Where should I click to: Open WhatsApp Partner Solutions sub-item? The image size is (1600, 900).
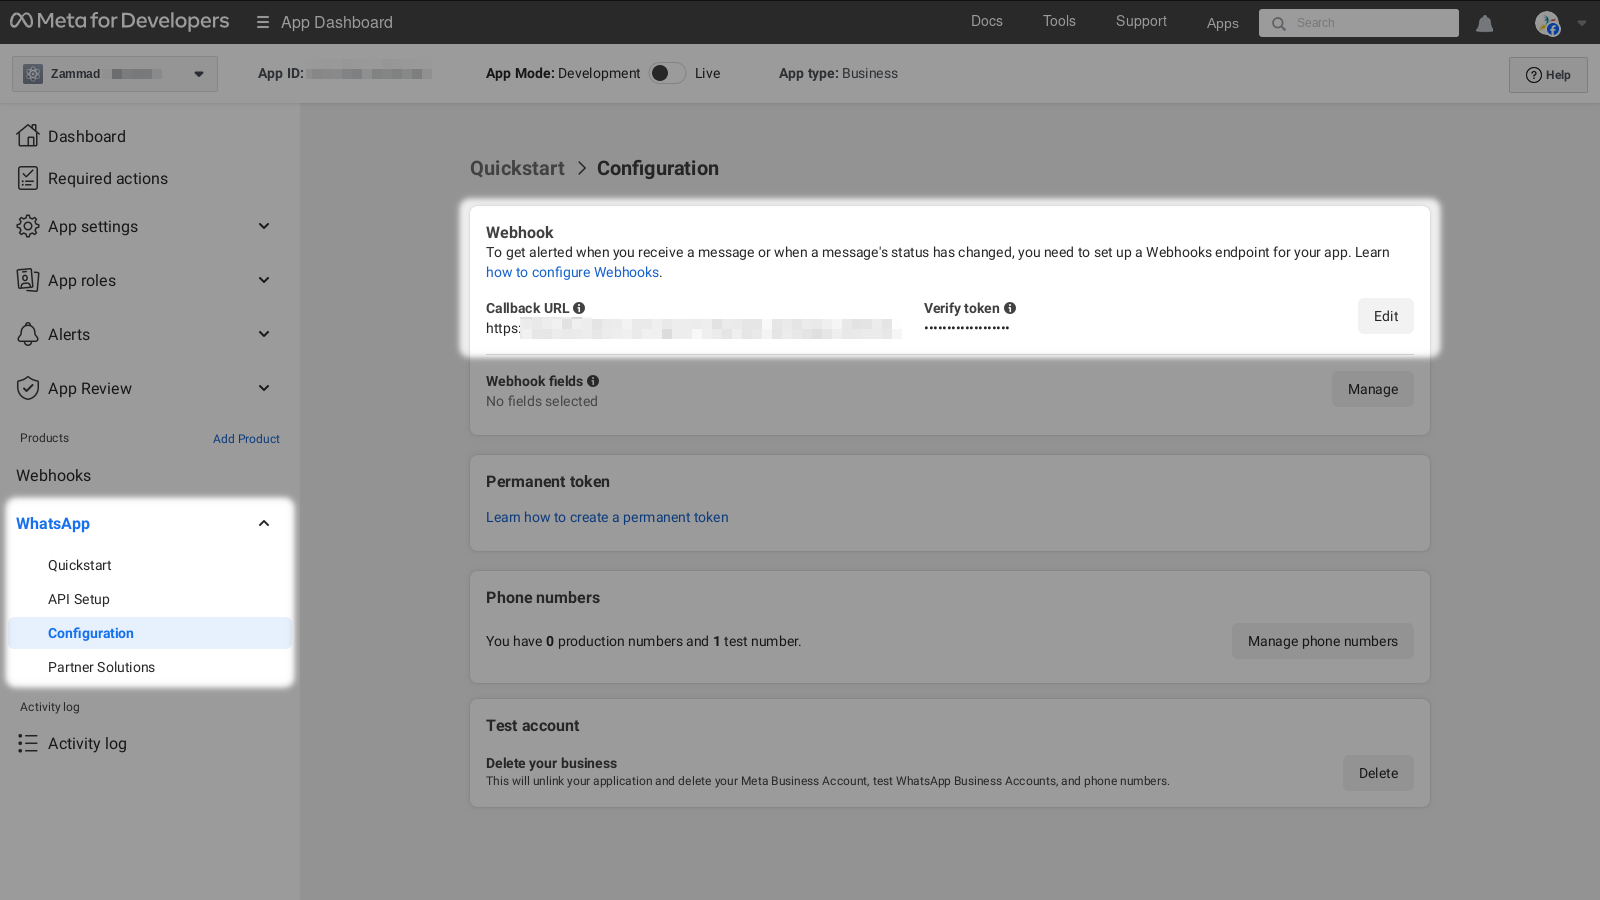pos(101,667)
